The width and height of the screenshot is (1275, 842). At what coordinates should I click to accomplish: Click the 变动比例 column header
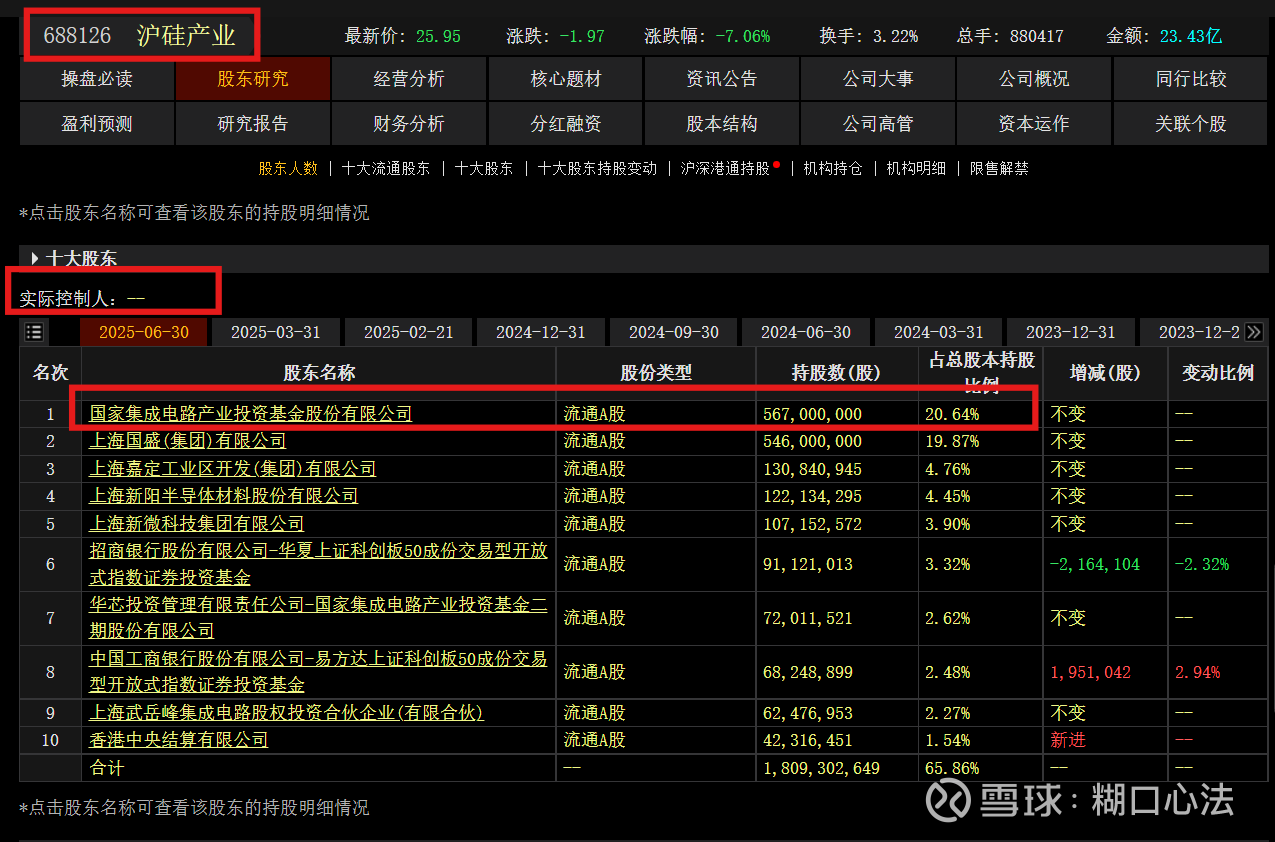(1218, 373)
